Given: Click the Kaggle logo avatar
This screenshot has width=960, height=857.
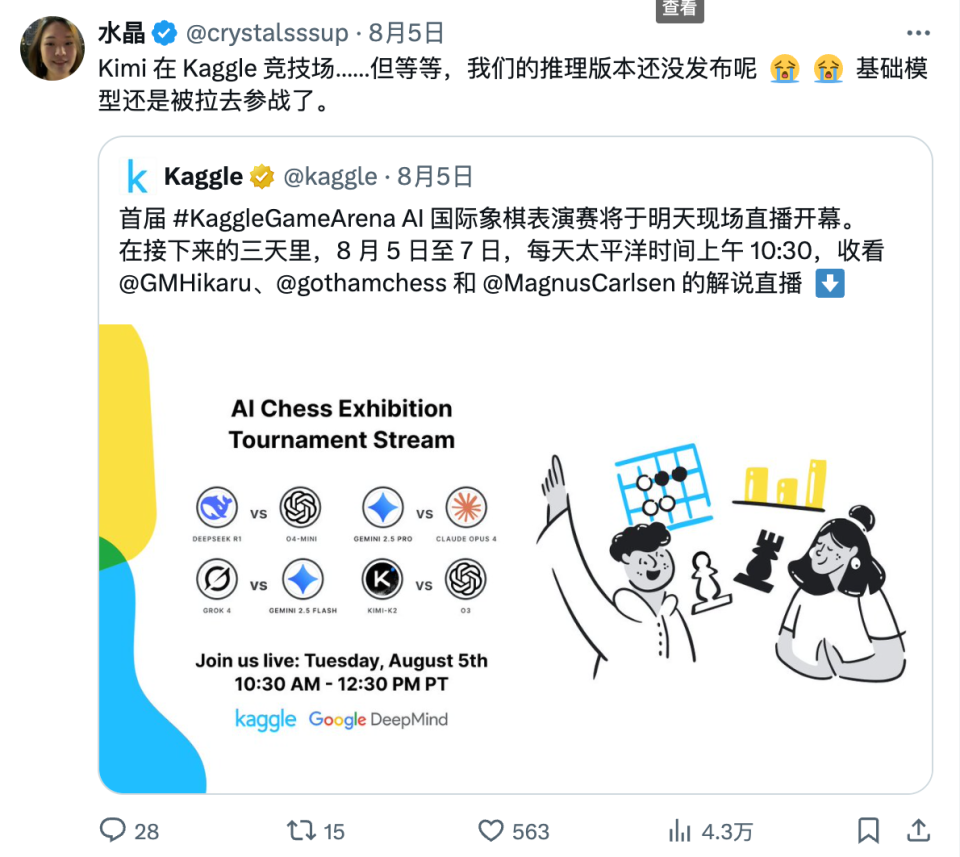Looking at the screenshot, I should click(136, 177).
